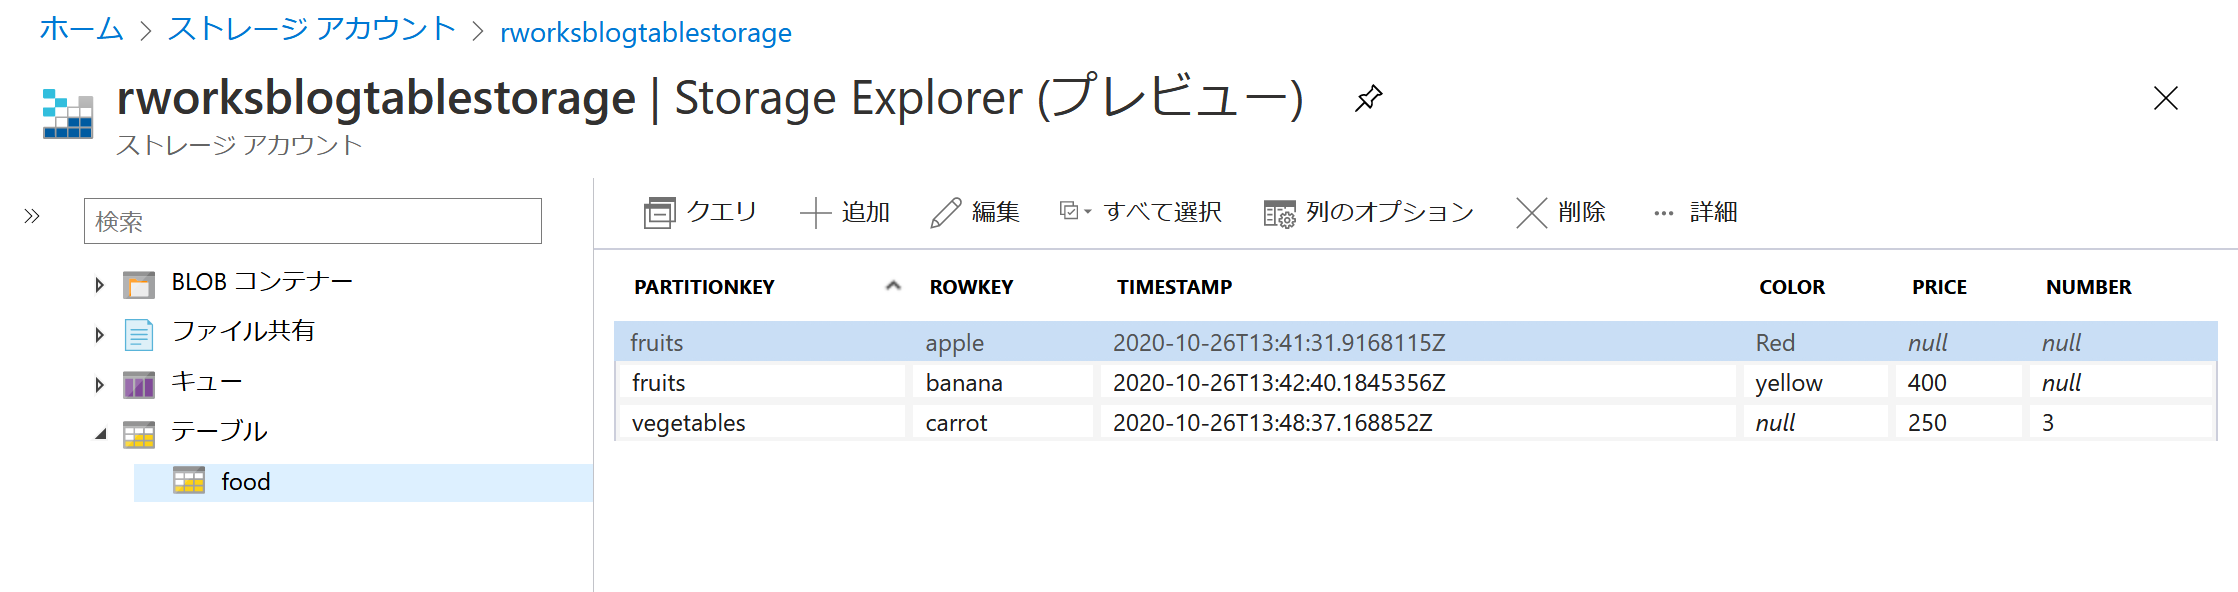Open ストレージ アカウント breadcrumb
This screenshot has height=592, width=2238.
click(x=312, y=29)
